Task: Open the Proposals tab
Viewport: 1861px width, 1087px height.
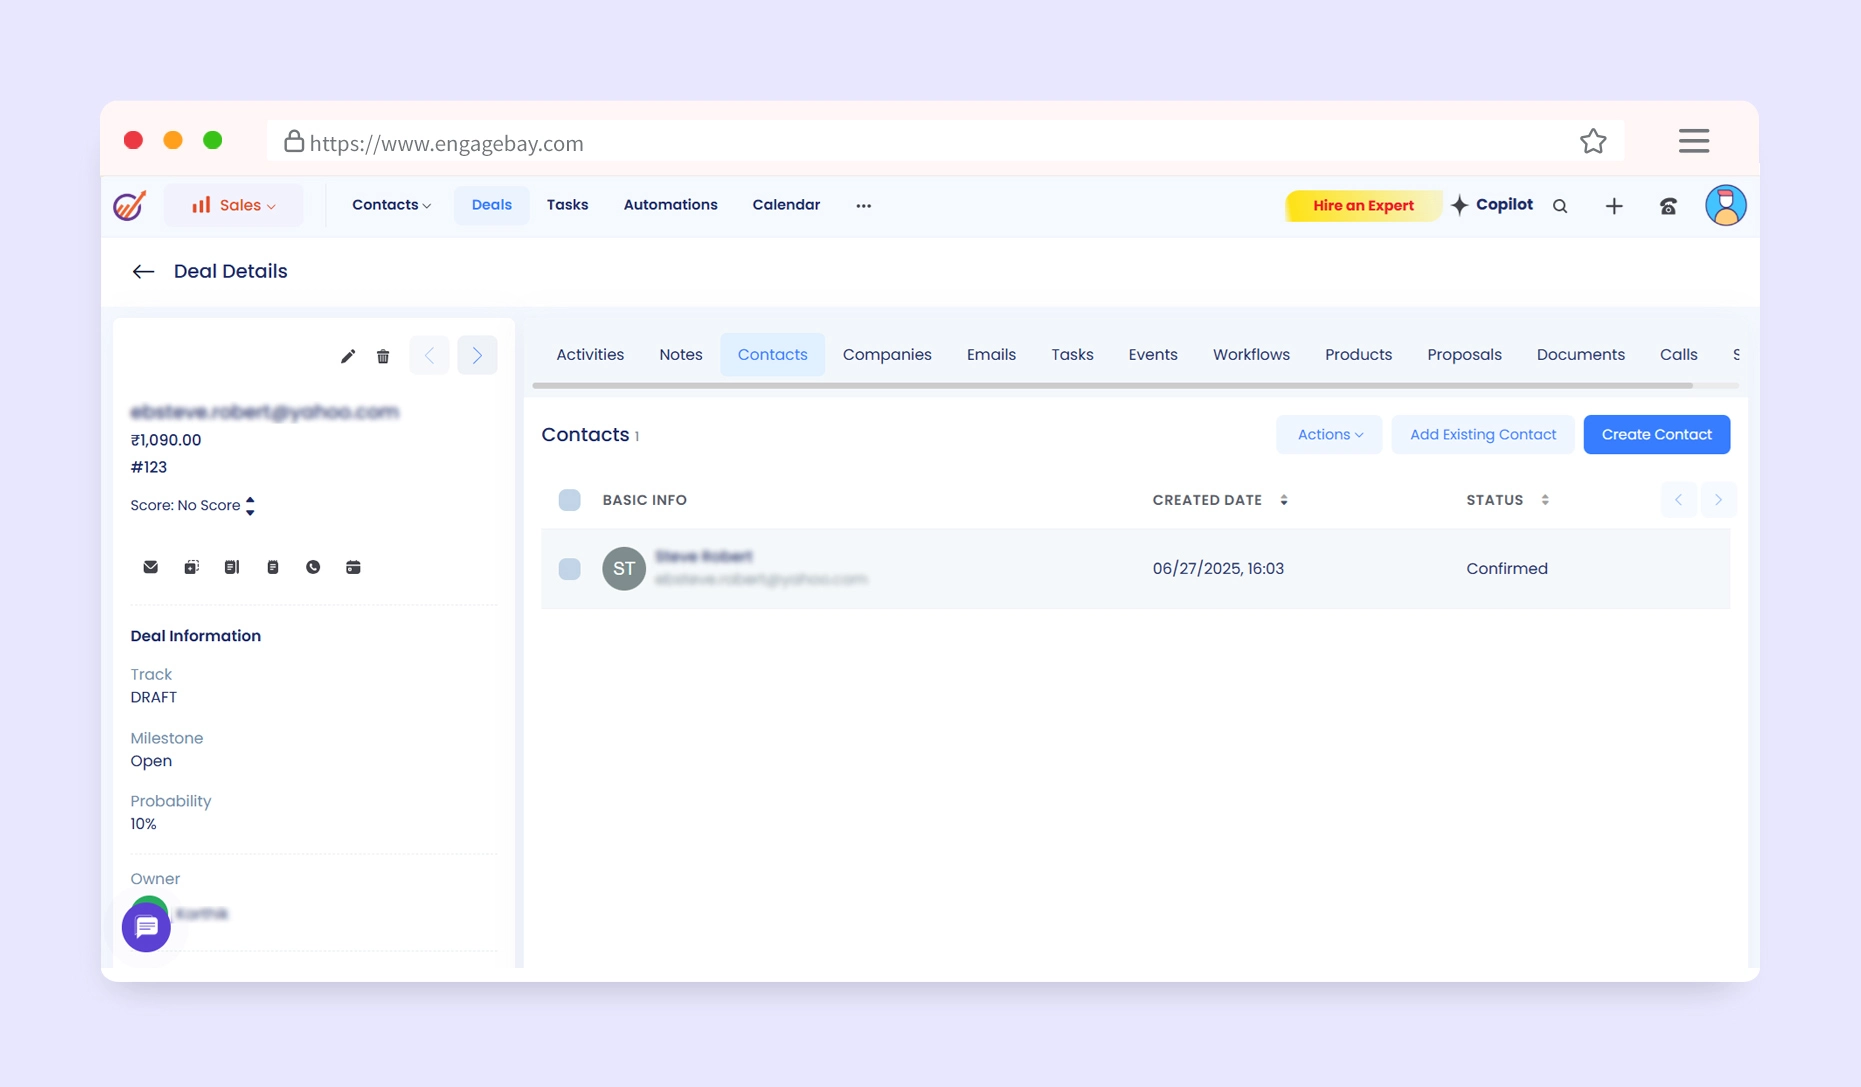Action: tap(1463, 355)
